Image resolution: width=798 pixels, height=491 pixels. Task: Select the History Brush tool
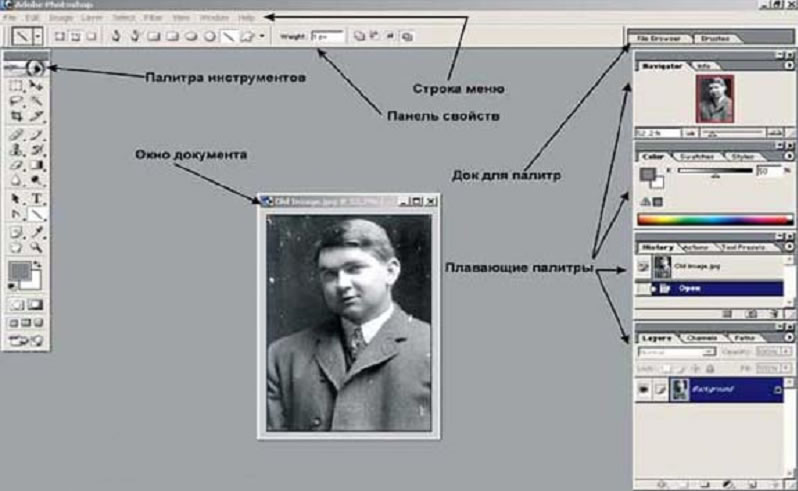(x=36, y=150)
